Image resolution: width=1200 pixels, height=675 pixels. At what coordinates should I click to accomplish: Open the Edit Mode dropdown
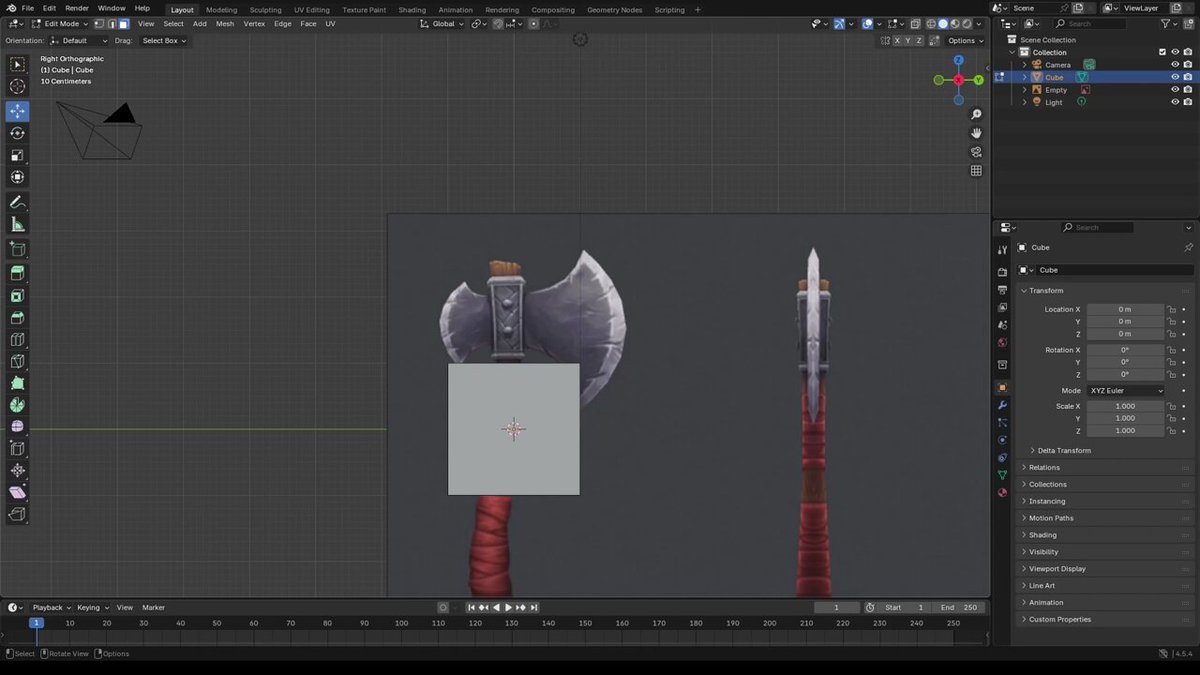(60, 23)
